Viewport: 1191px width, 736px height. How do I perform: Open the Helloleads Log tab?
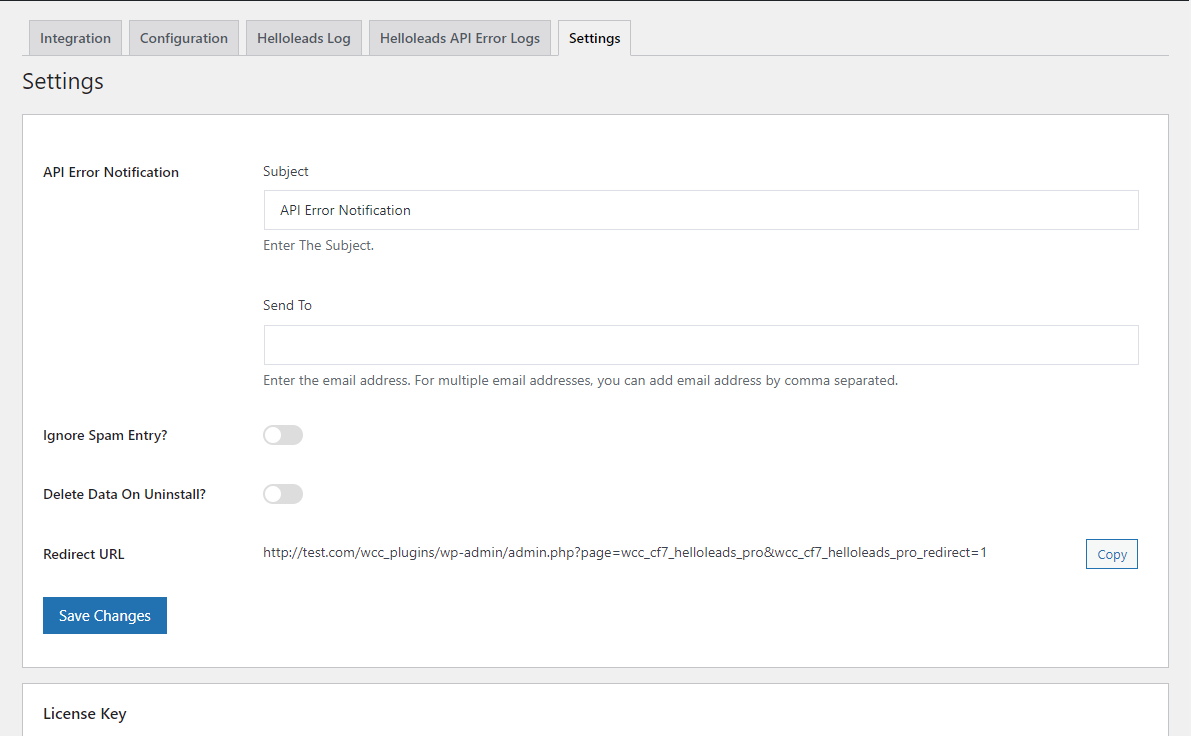(x=304, y=38)
